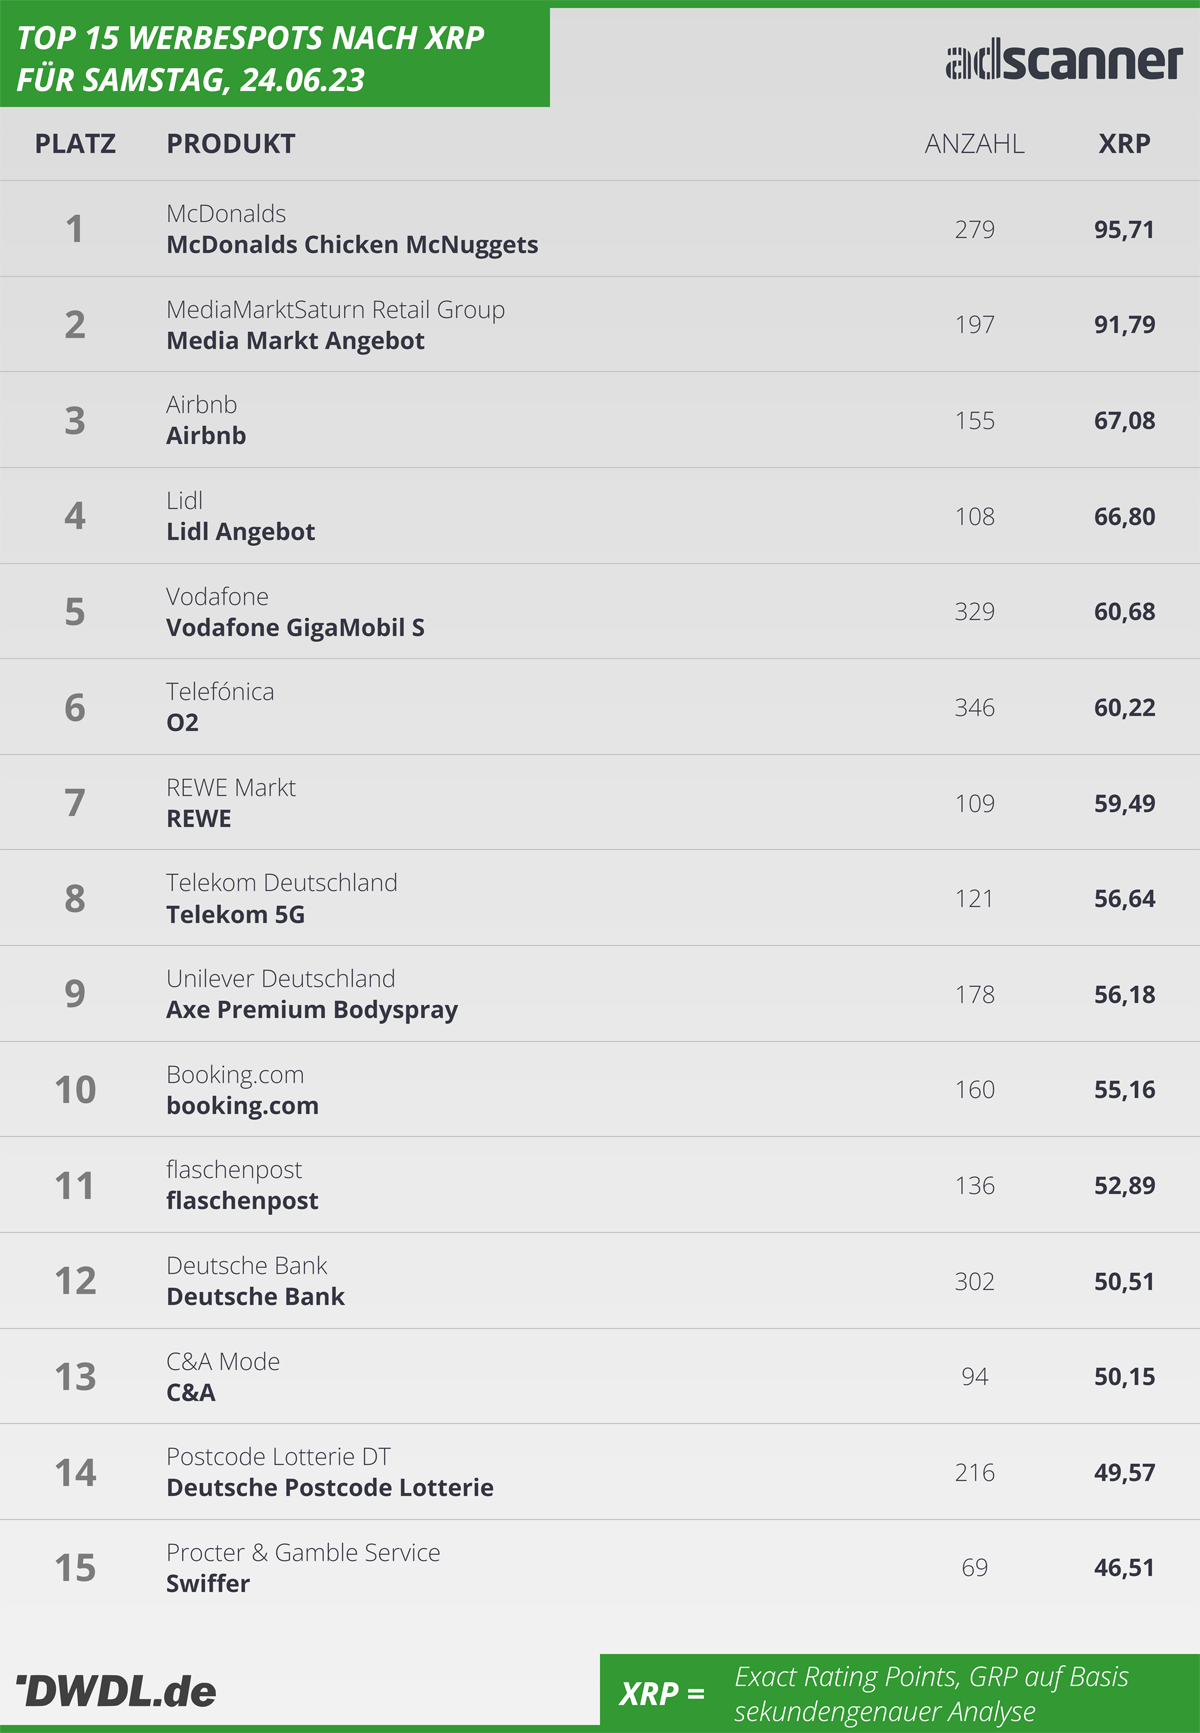Click the O2 product name
This screenshot has width=1200, height=1733.
182,723
